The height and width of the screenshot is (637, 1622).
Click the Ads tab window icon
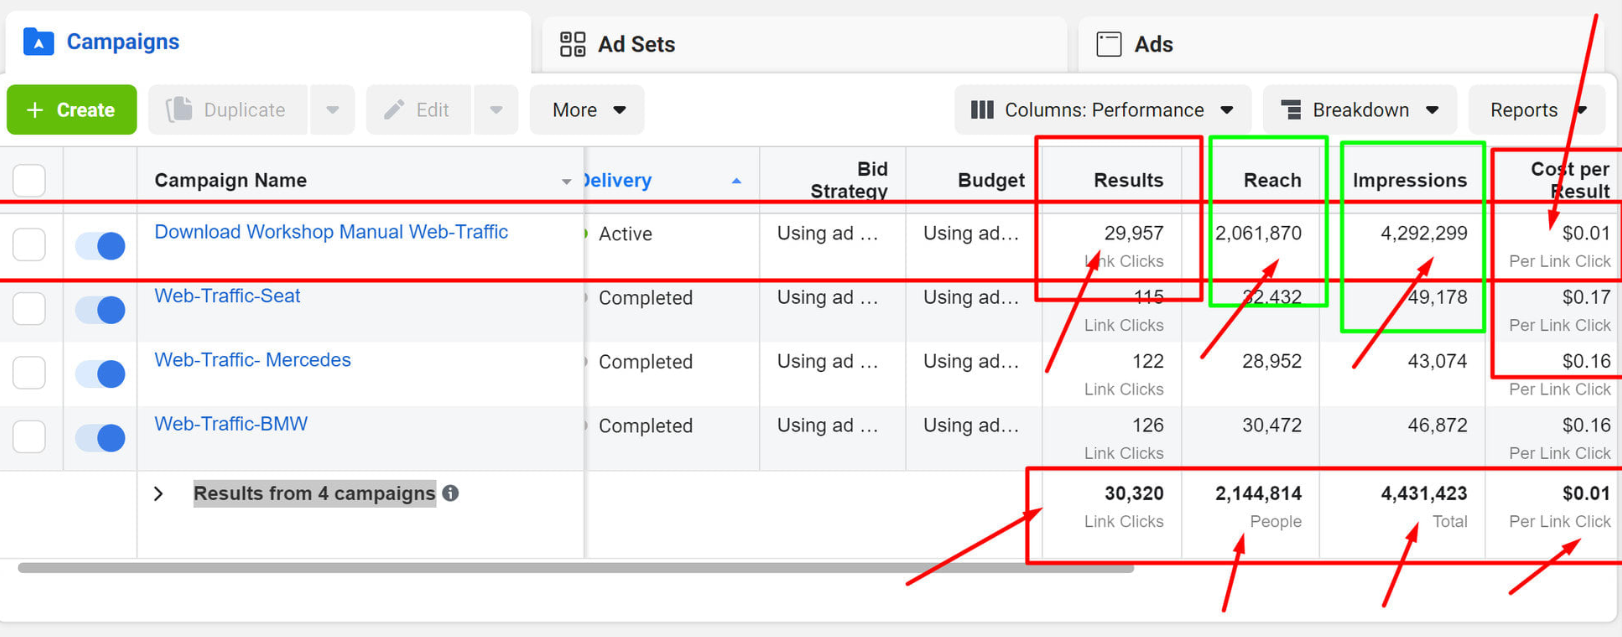1108,44
